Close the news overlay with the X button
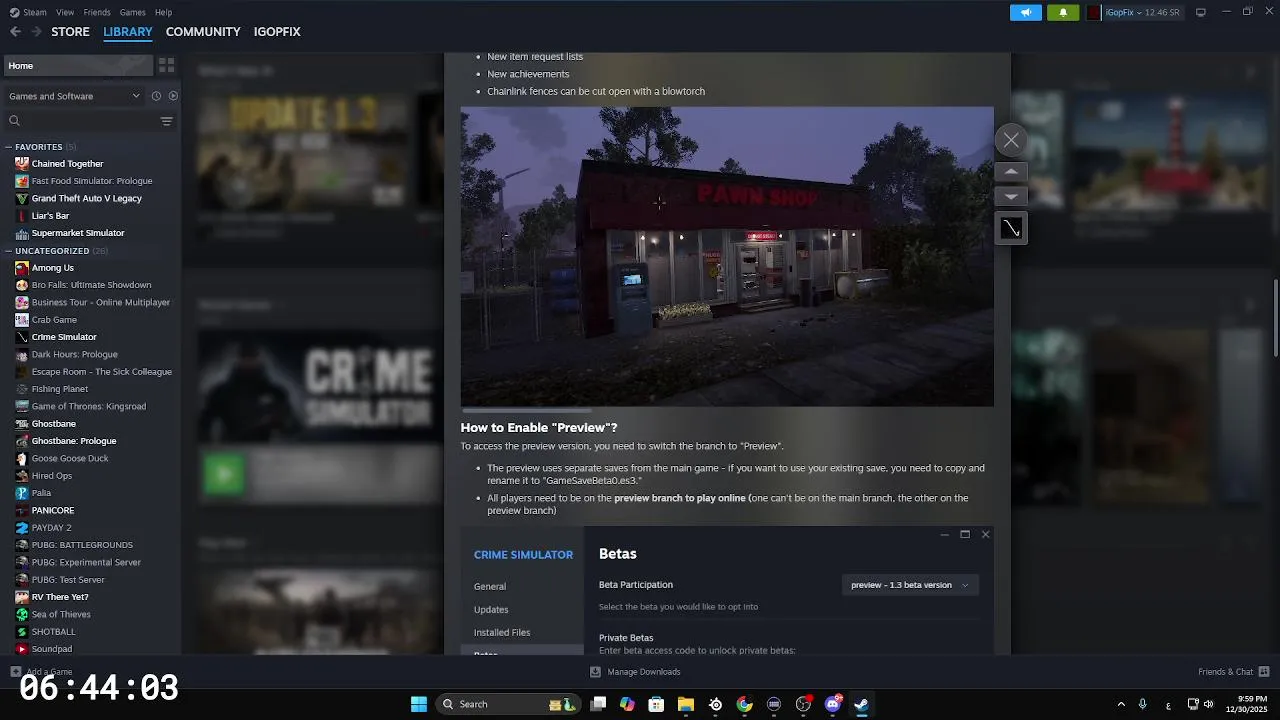The image size is (1280, 720). (1011, 140)
